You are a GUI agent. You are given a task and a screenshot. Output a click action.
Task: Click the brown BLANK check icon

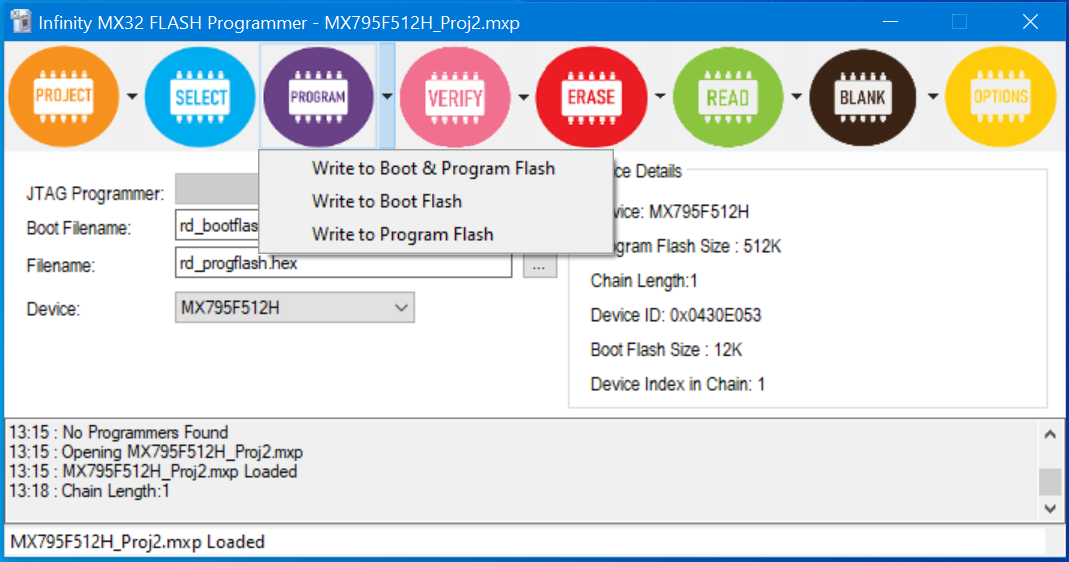[x=864, y=97]
